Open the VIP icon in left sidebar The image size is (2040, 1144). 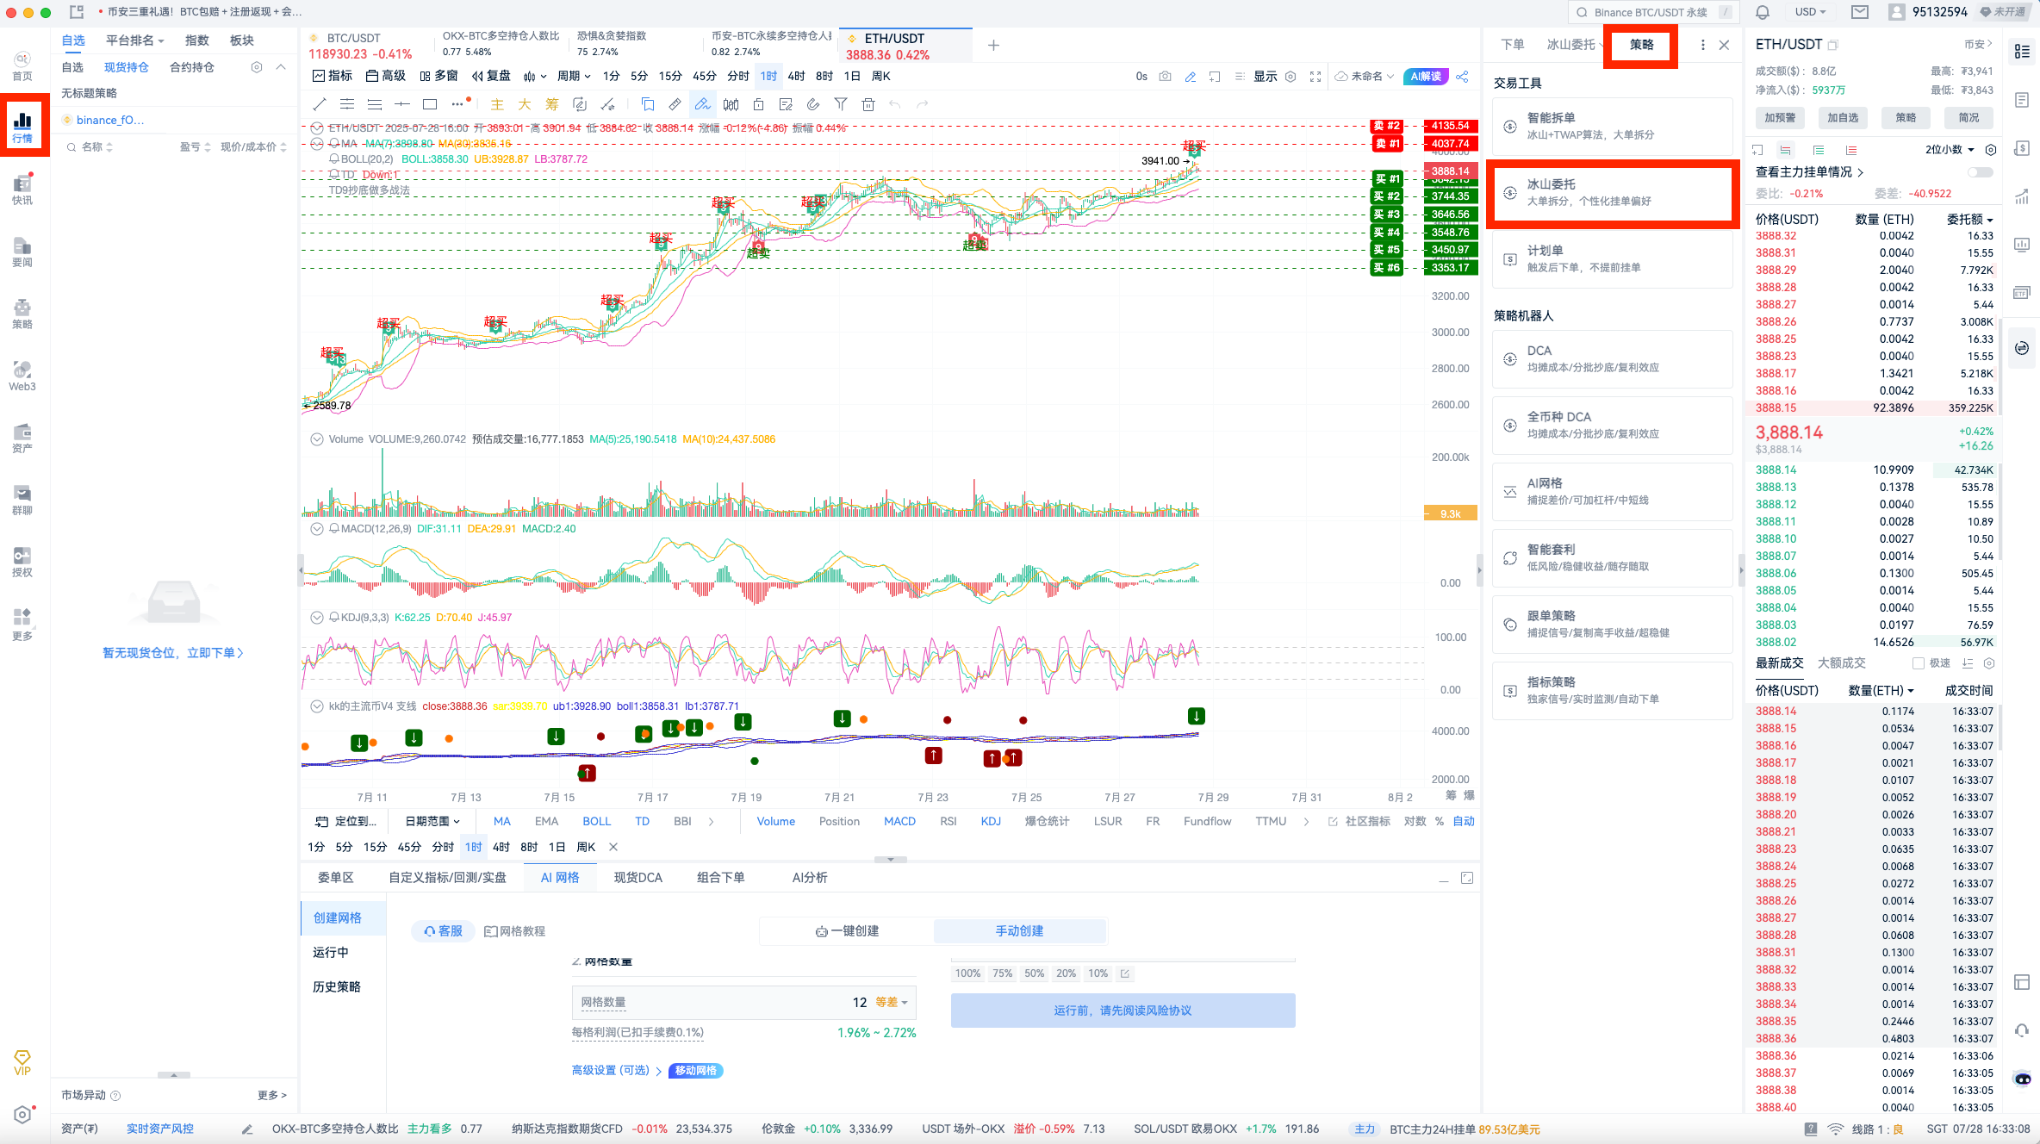pos(22,1062)
